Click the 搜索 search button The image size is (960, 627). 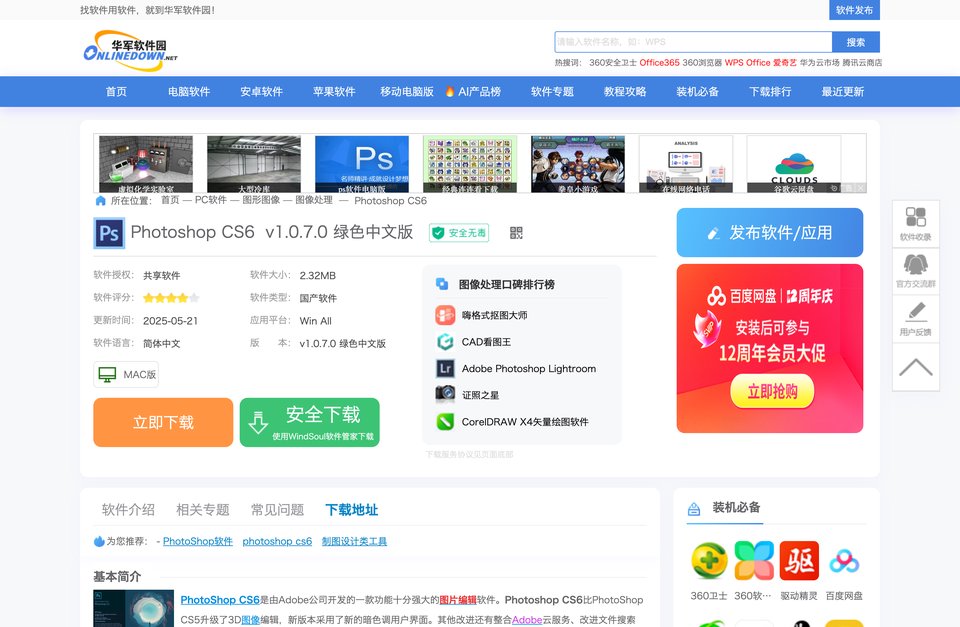click(x=856, y=42)
